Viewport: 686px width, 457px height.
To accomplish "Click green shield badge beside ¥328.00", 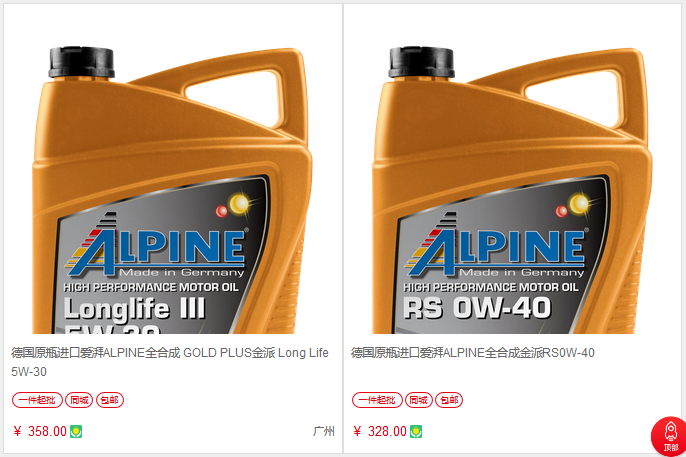I will pyautogui.click(x=416, y=432).
